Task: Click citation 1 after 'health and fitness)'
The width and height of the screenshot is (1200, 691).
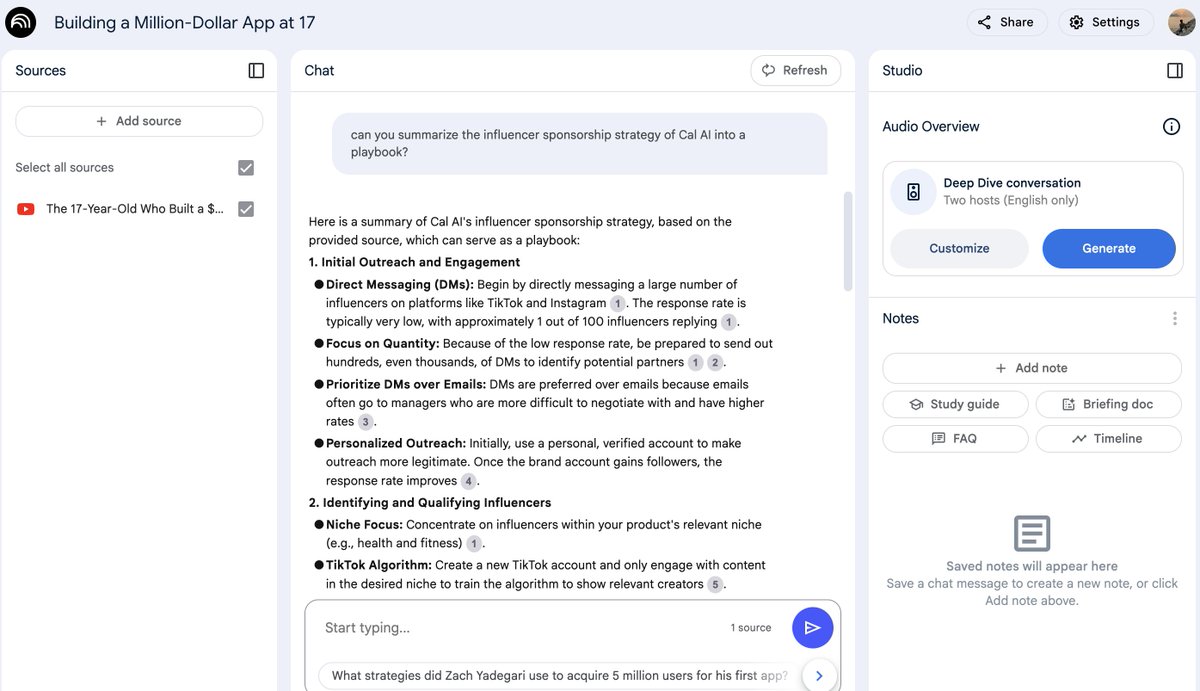Action: [x=474, y=544]
